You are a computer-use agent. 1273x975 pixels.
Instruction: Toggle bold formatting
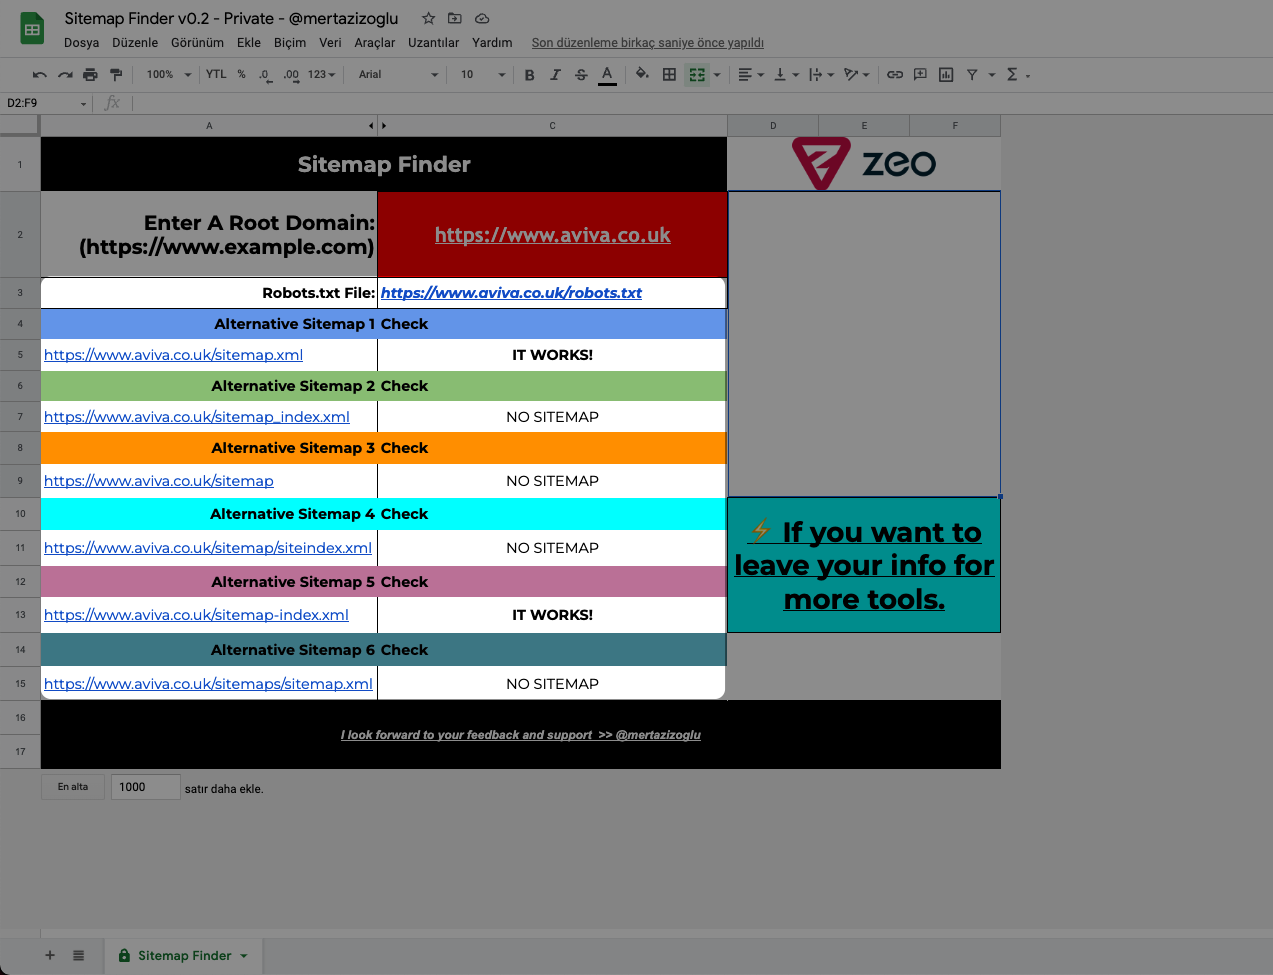click(529, 75)
